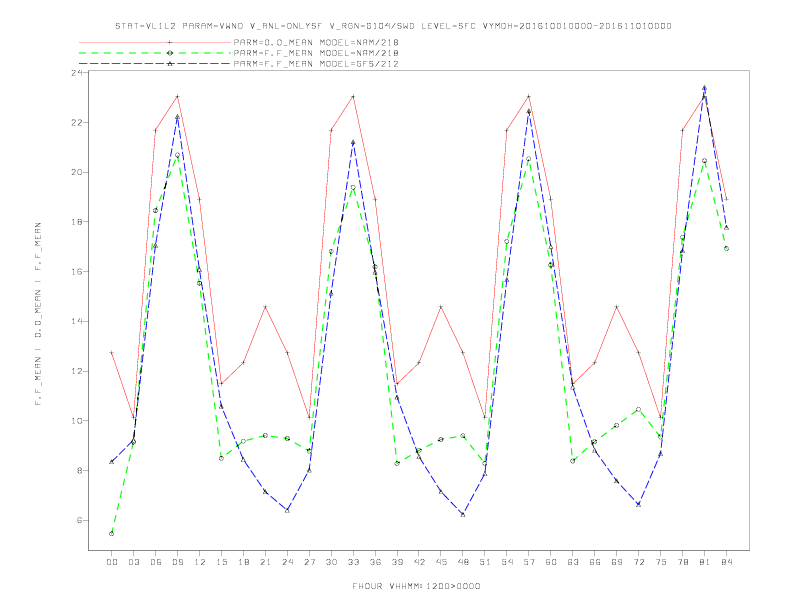The height and width of the screenshot is (612, 792).
Task: Click the red plus data point at hour 21
Action: pyautogui.click(x=265, y=307)
